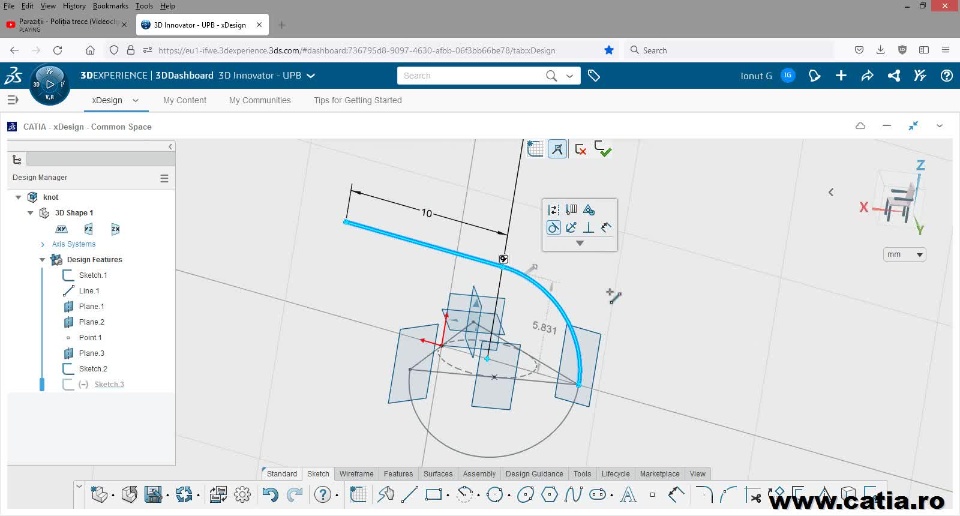Open browser Bookmarks menu
Viewport: 960px width, 516px height.
[110, 6]
